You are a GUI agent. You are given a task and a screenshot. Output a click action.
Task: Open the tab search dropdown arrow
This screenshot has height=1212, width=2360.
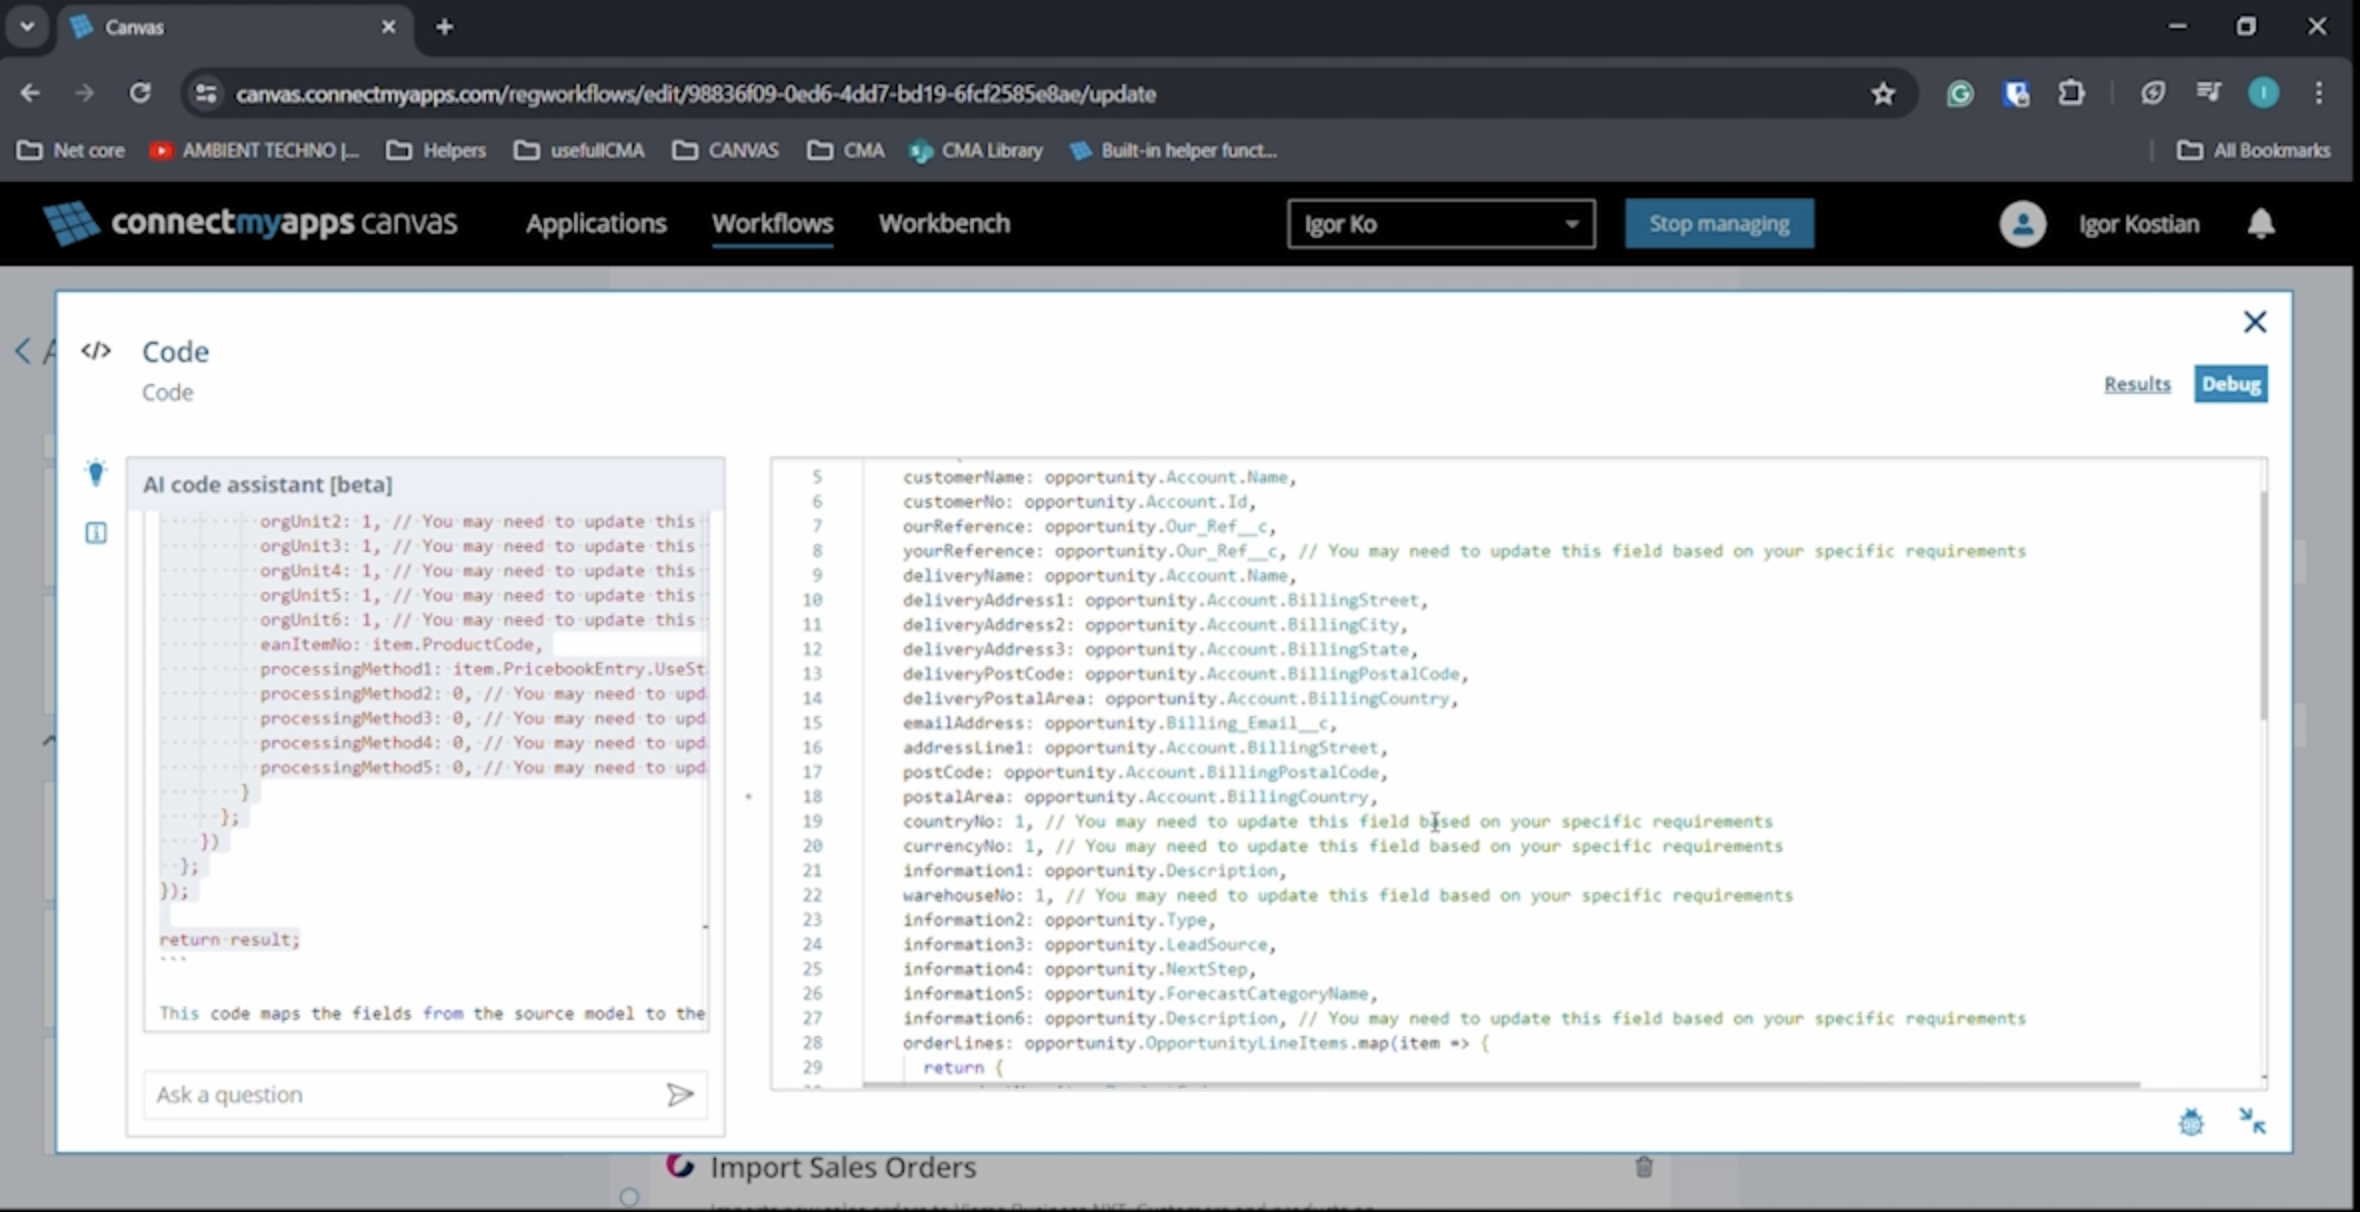pyautogui.click(x=27, y=26)
